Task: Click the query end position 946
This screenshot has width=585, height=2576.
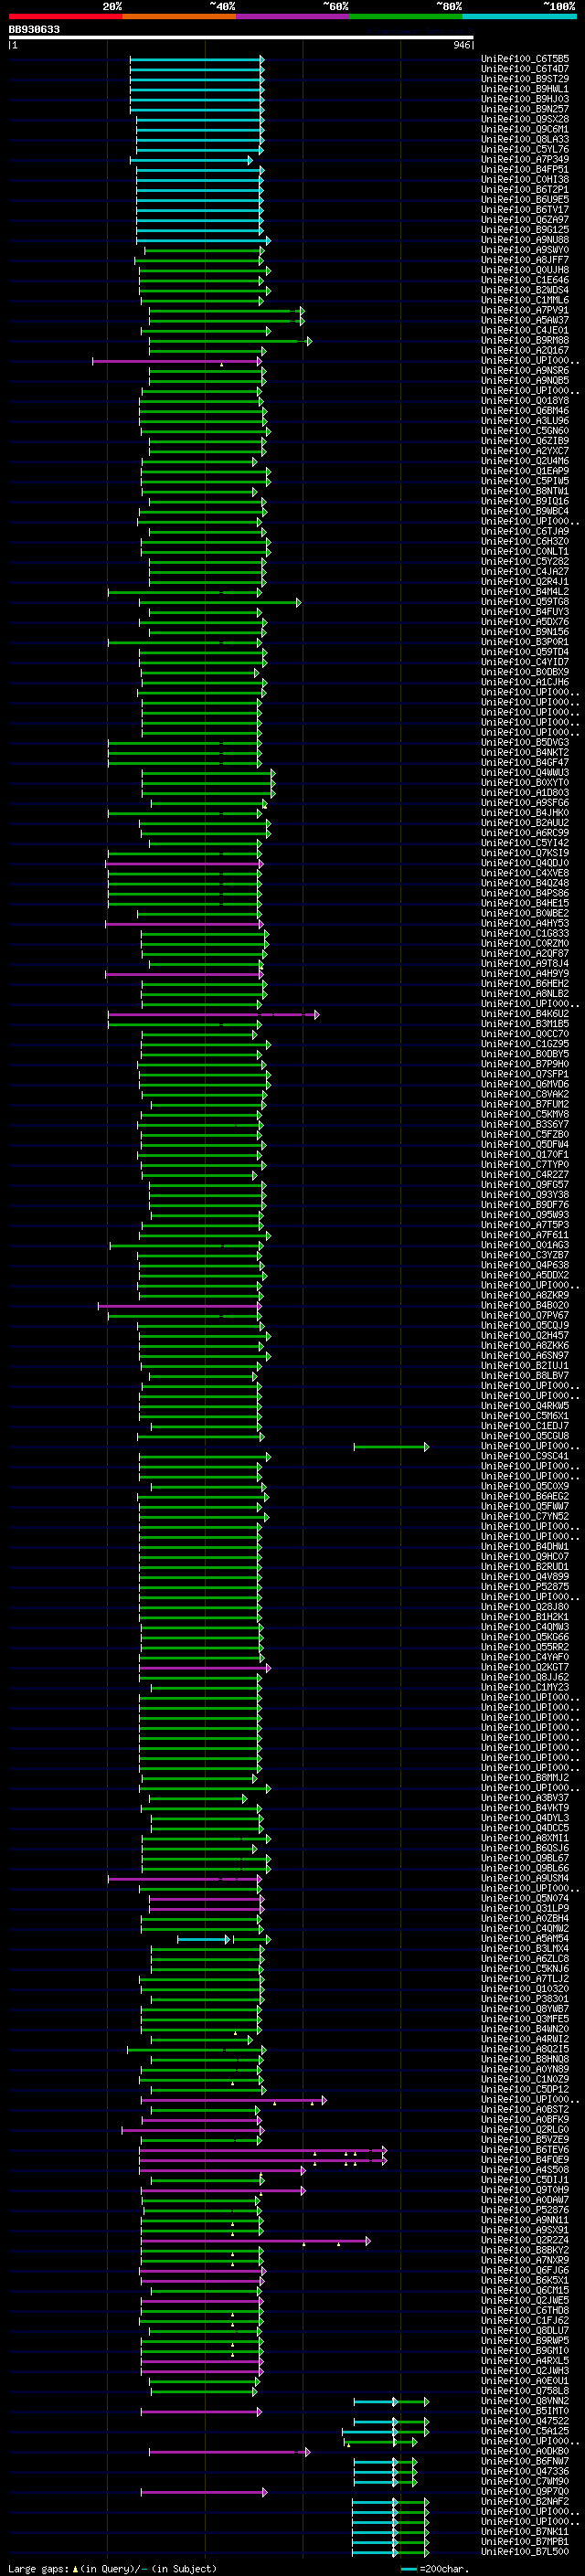Action: [x=462, y=45]
